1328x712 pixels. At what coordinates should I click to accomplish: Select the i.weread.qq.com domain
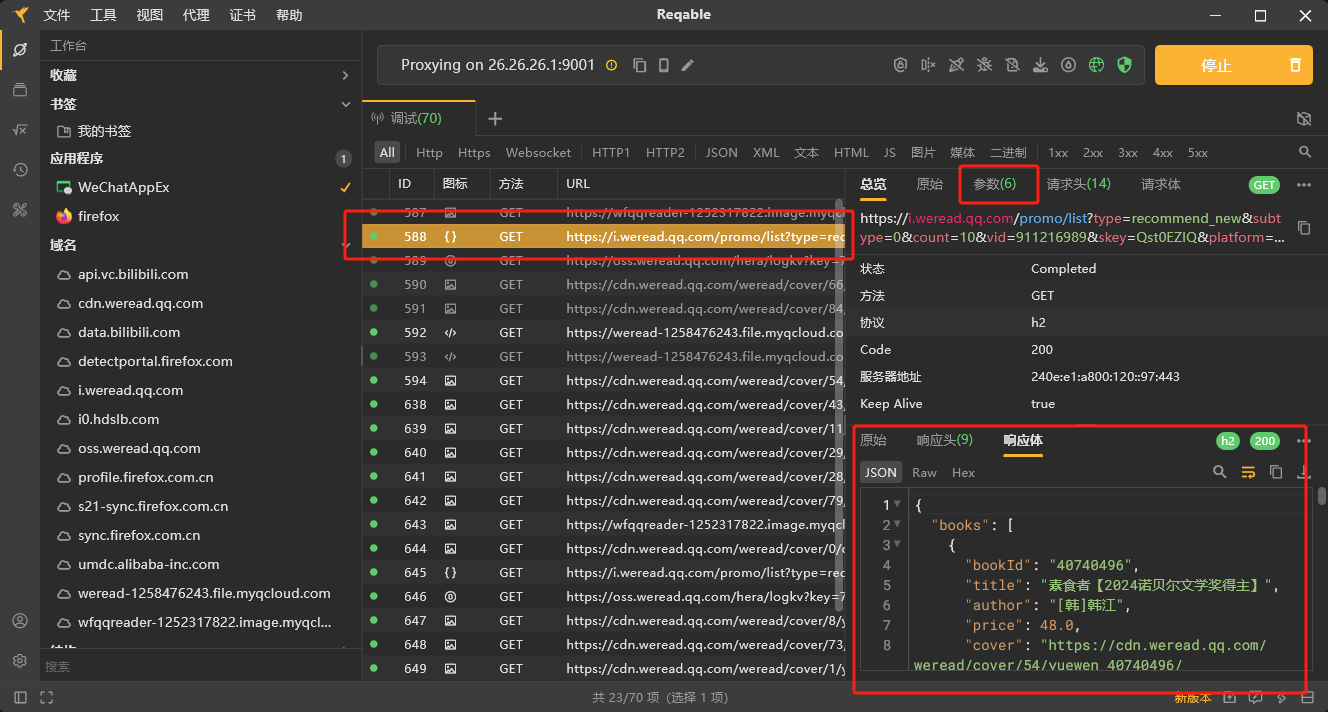coord(200,390)
